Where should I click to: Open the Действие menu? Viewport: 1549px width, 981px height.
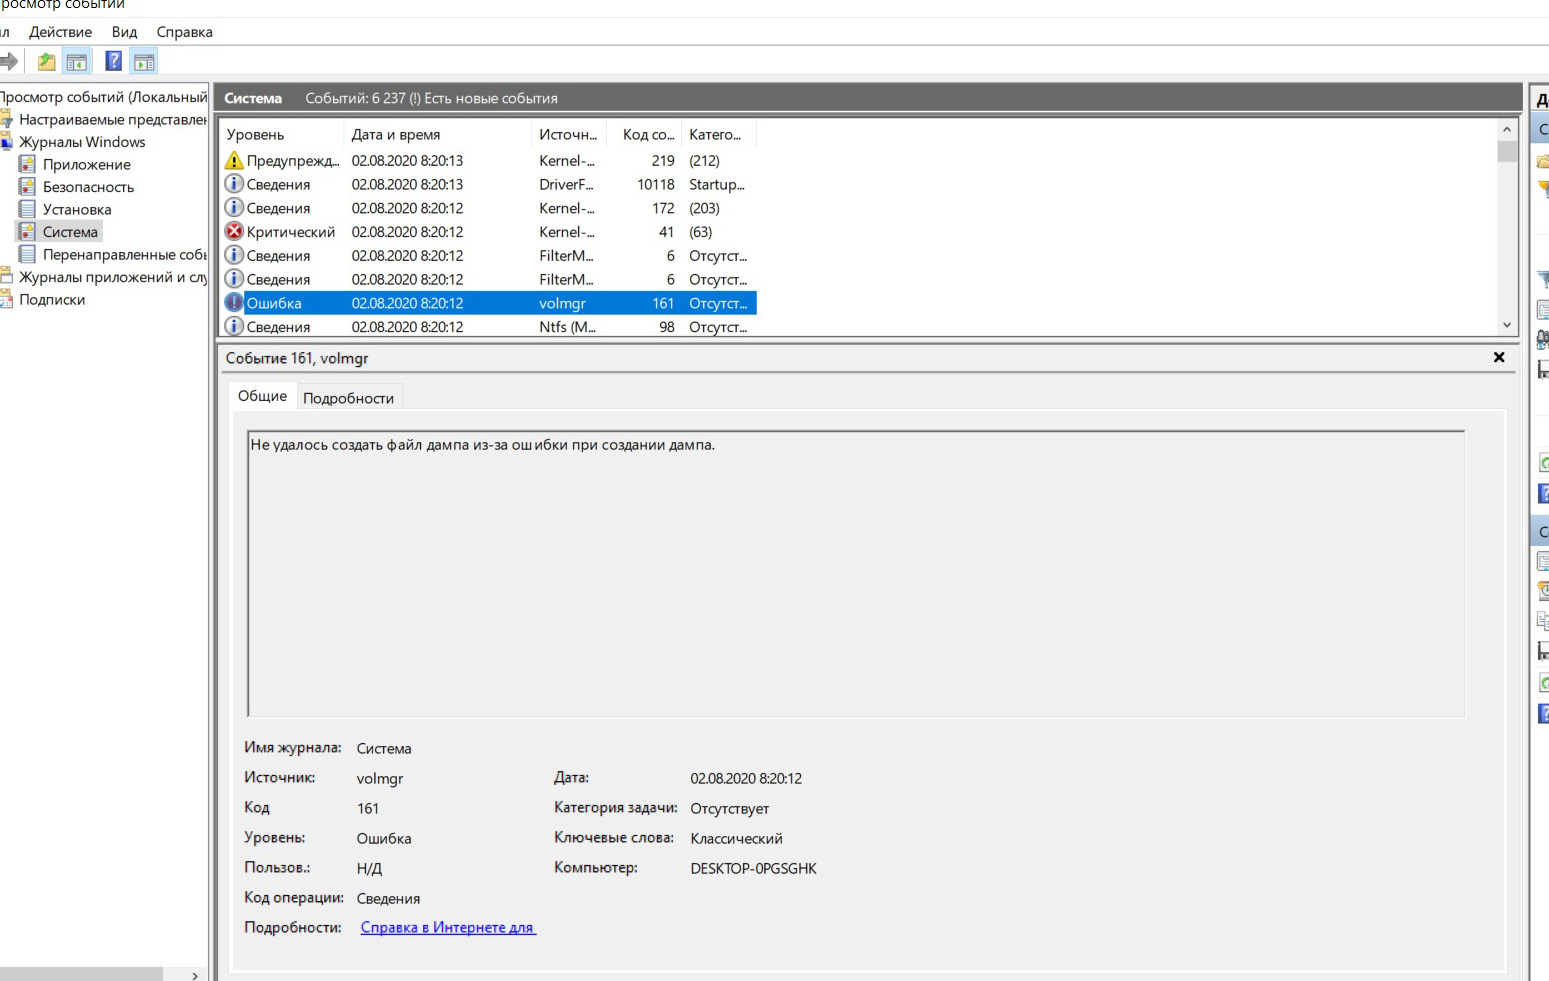click(60, 32)
